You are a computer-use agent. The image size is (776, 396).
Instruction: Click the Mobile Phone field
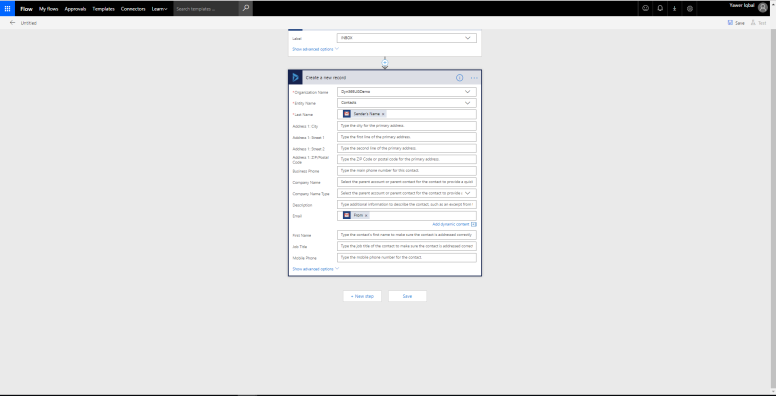tap(407, 257)
